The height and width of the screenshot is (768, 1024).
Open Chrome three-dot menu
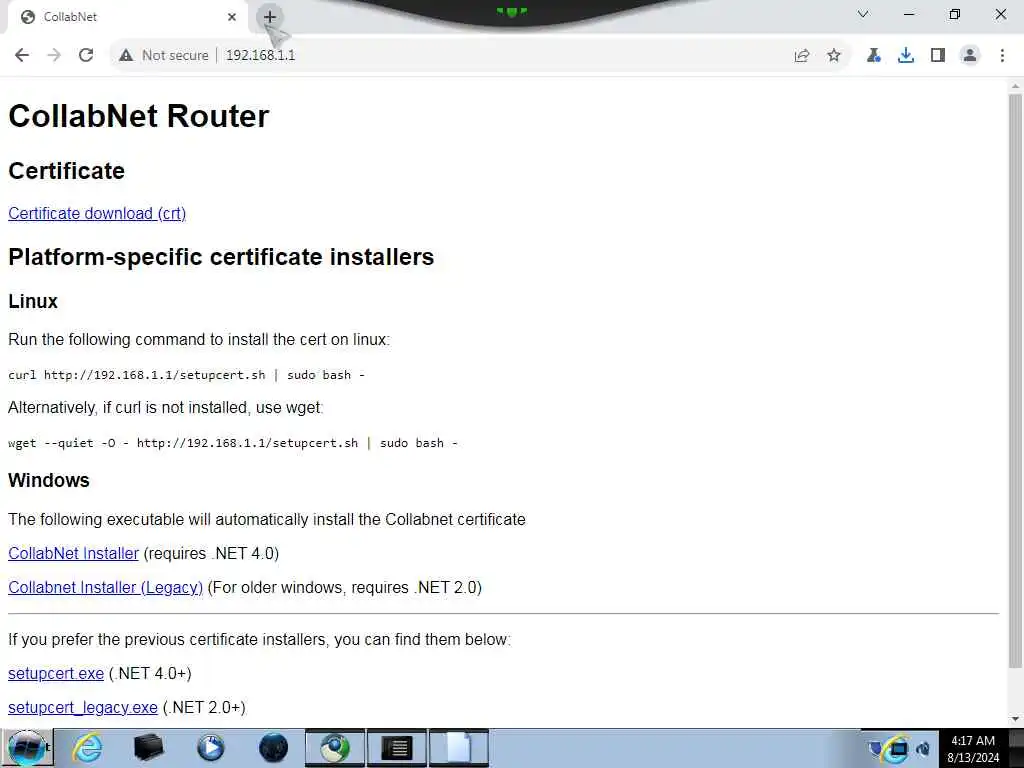(1002, 56)
